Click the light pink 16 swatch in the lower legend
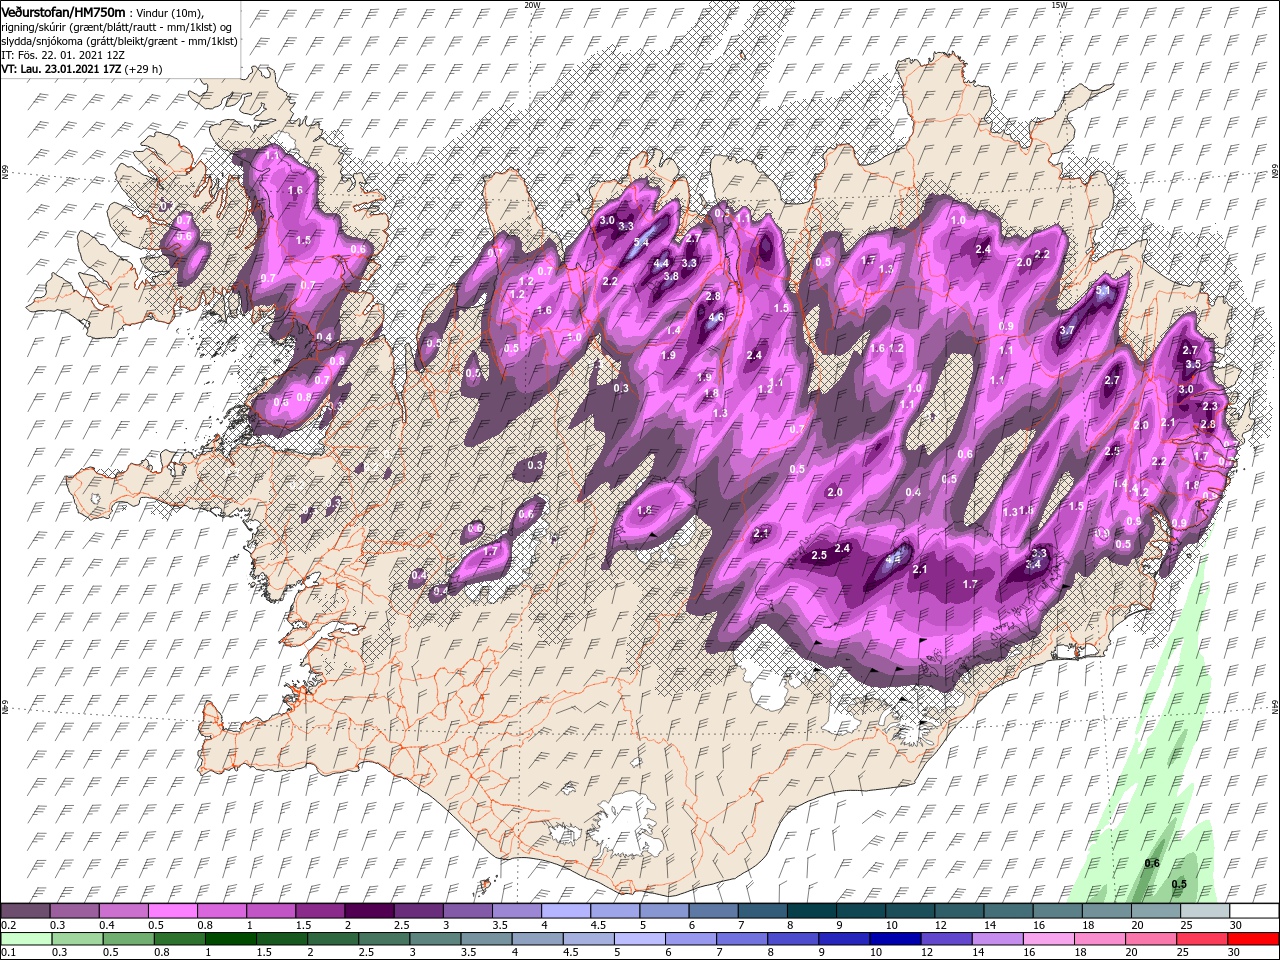 point(1047,938)
